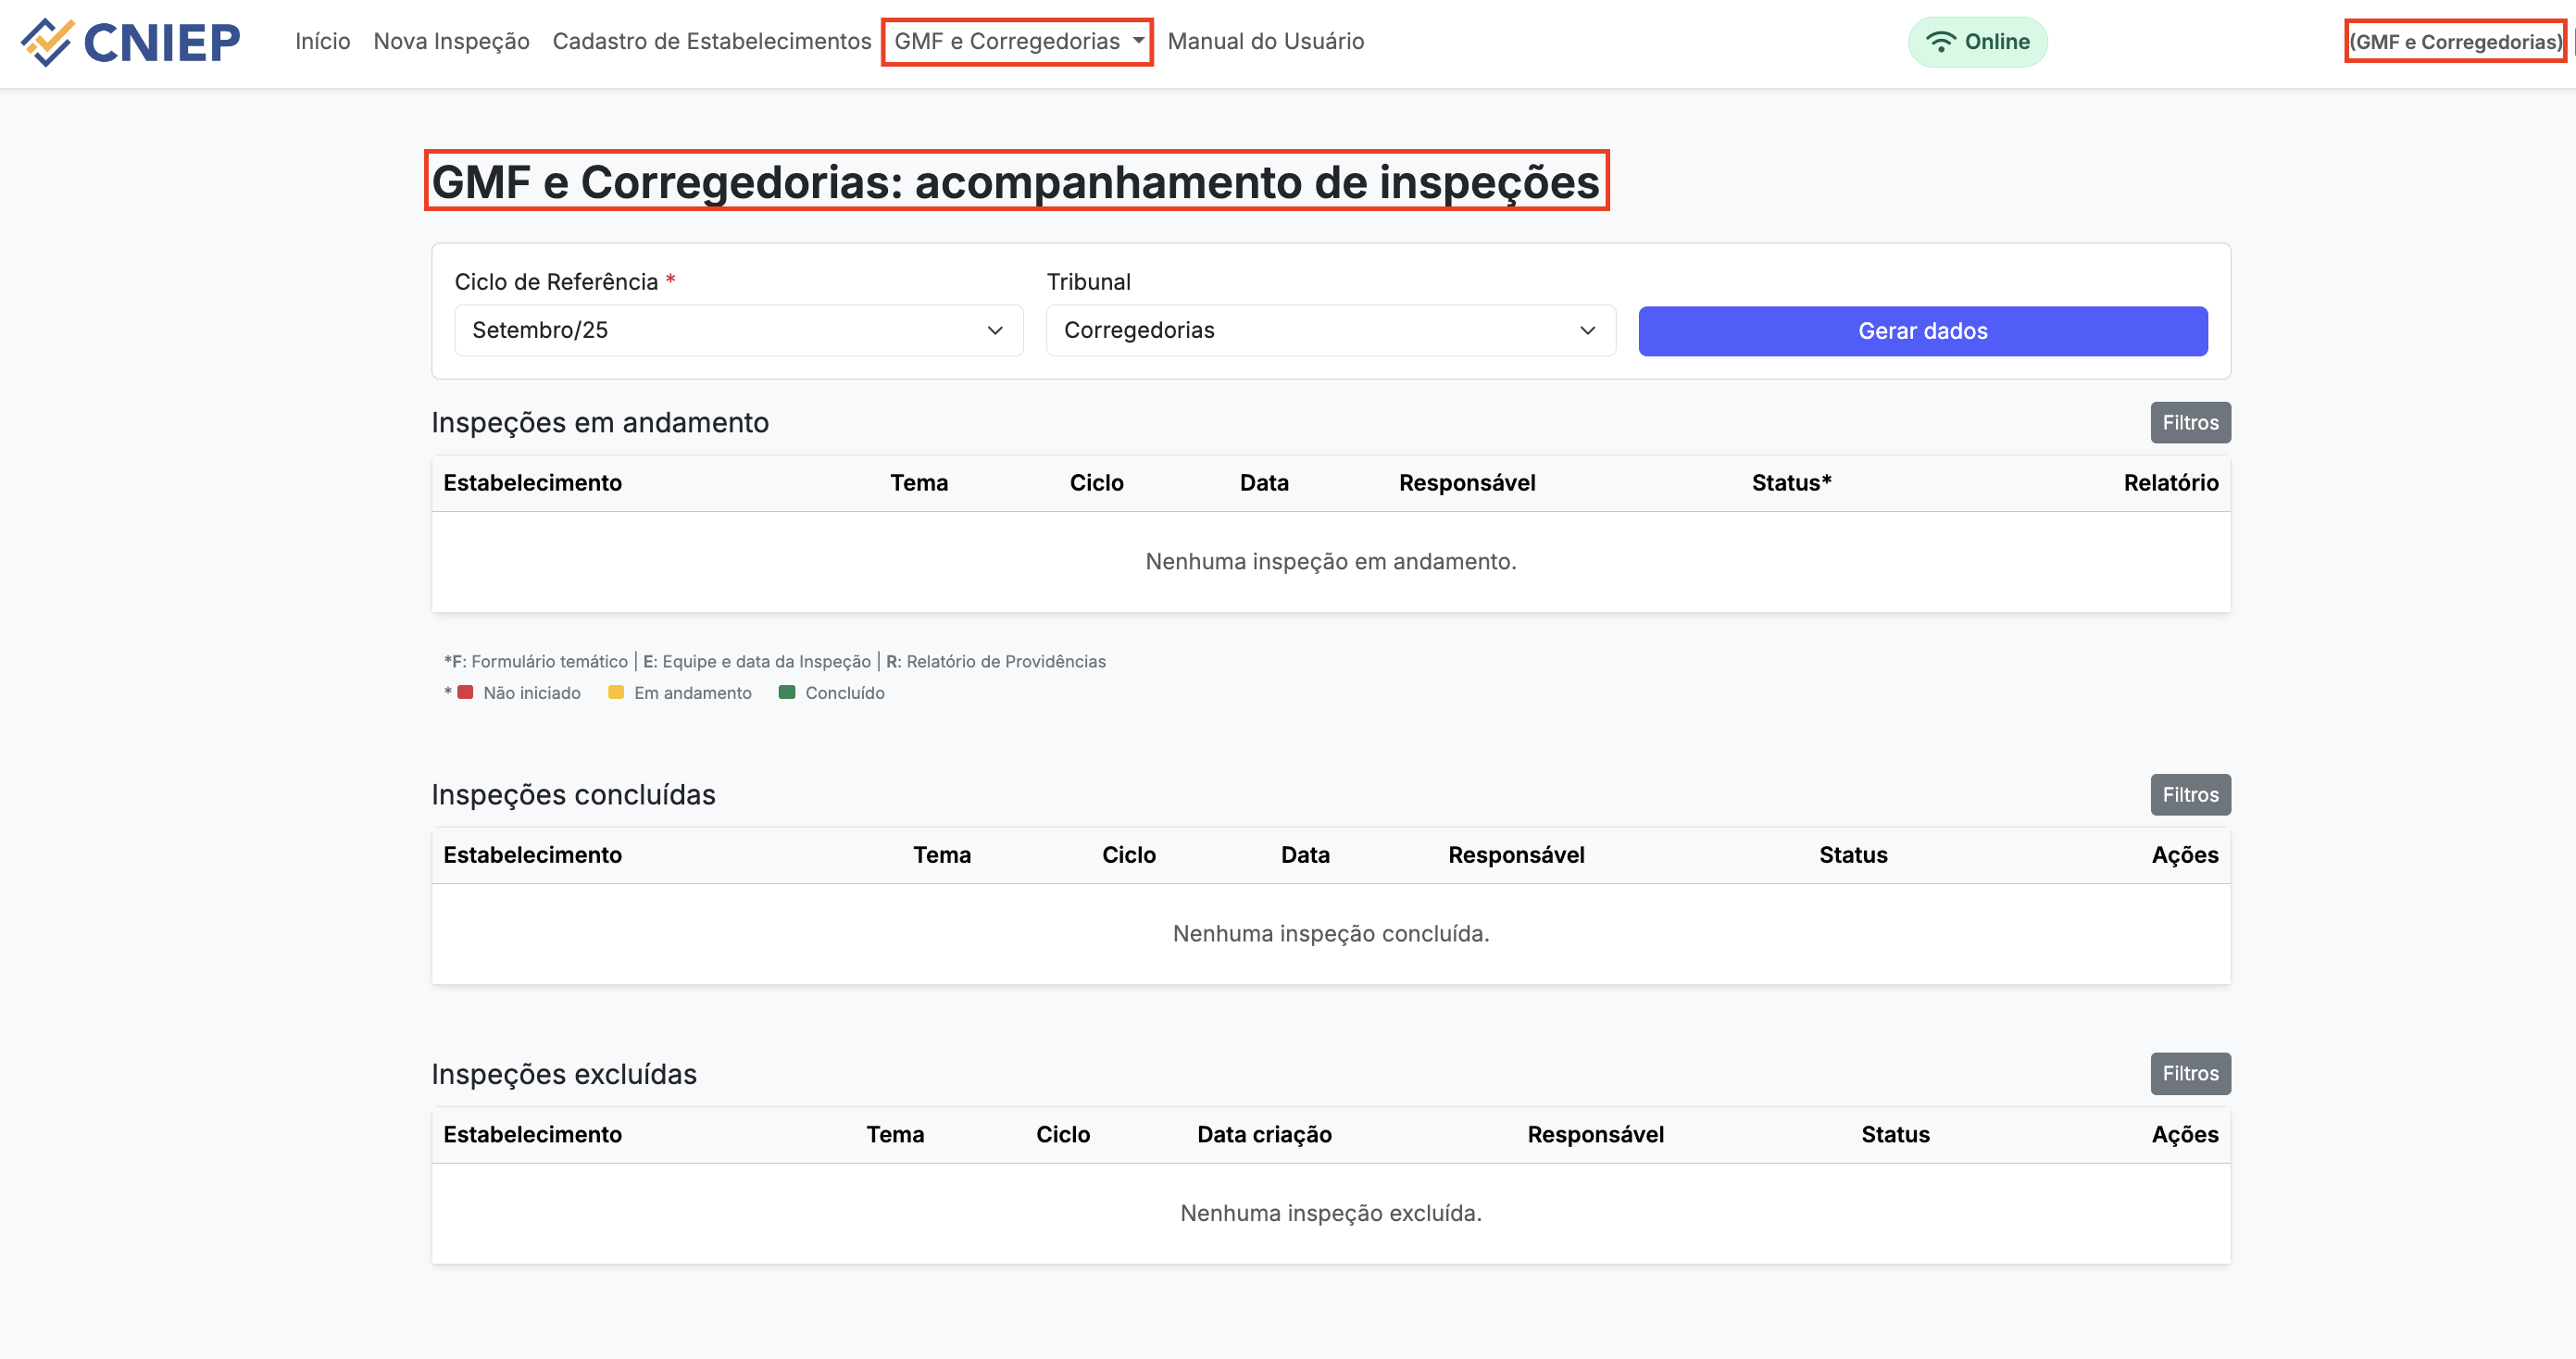This screenshot has height=1359, width=2576.
Task: Click the Status* column header
Action: tap(1790, 483)
